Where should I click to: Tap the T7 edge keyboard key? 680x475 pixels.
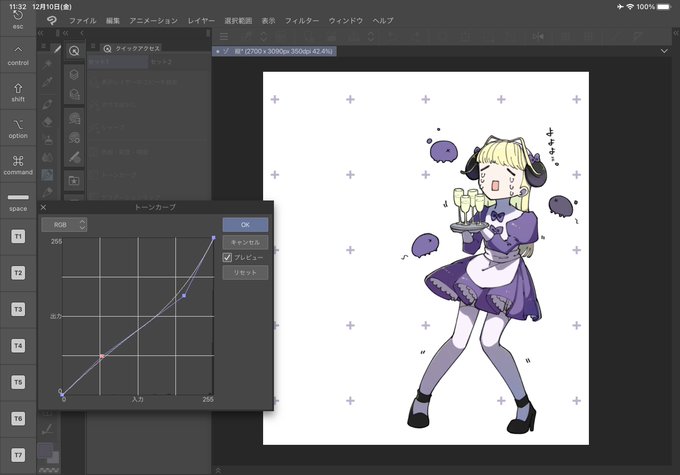pos(18,455)
